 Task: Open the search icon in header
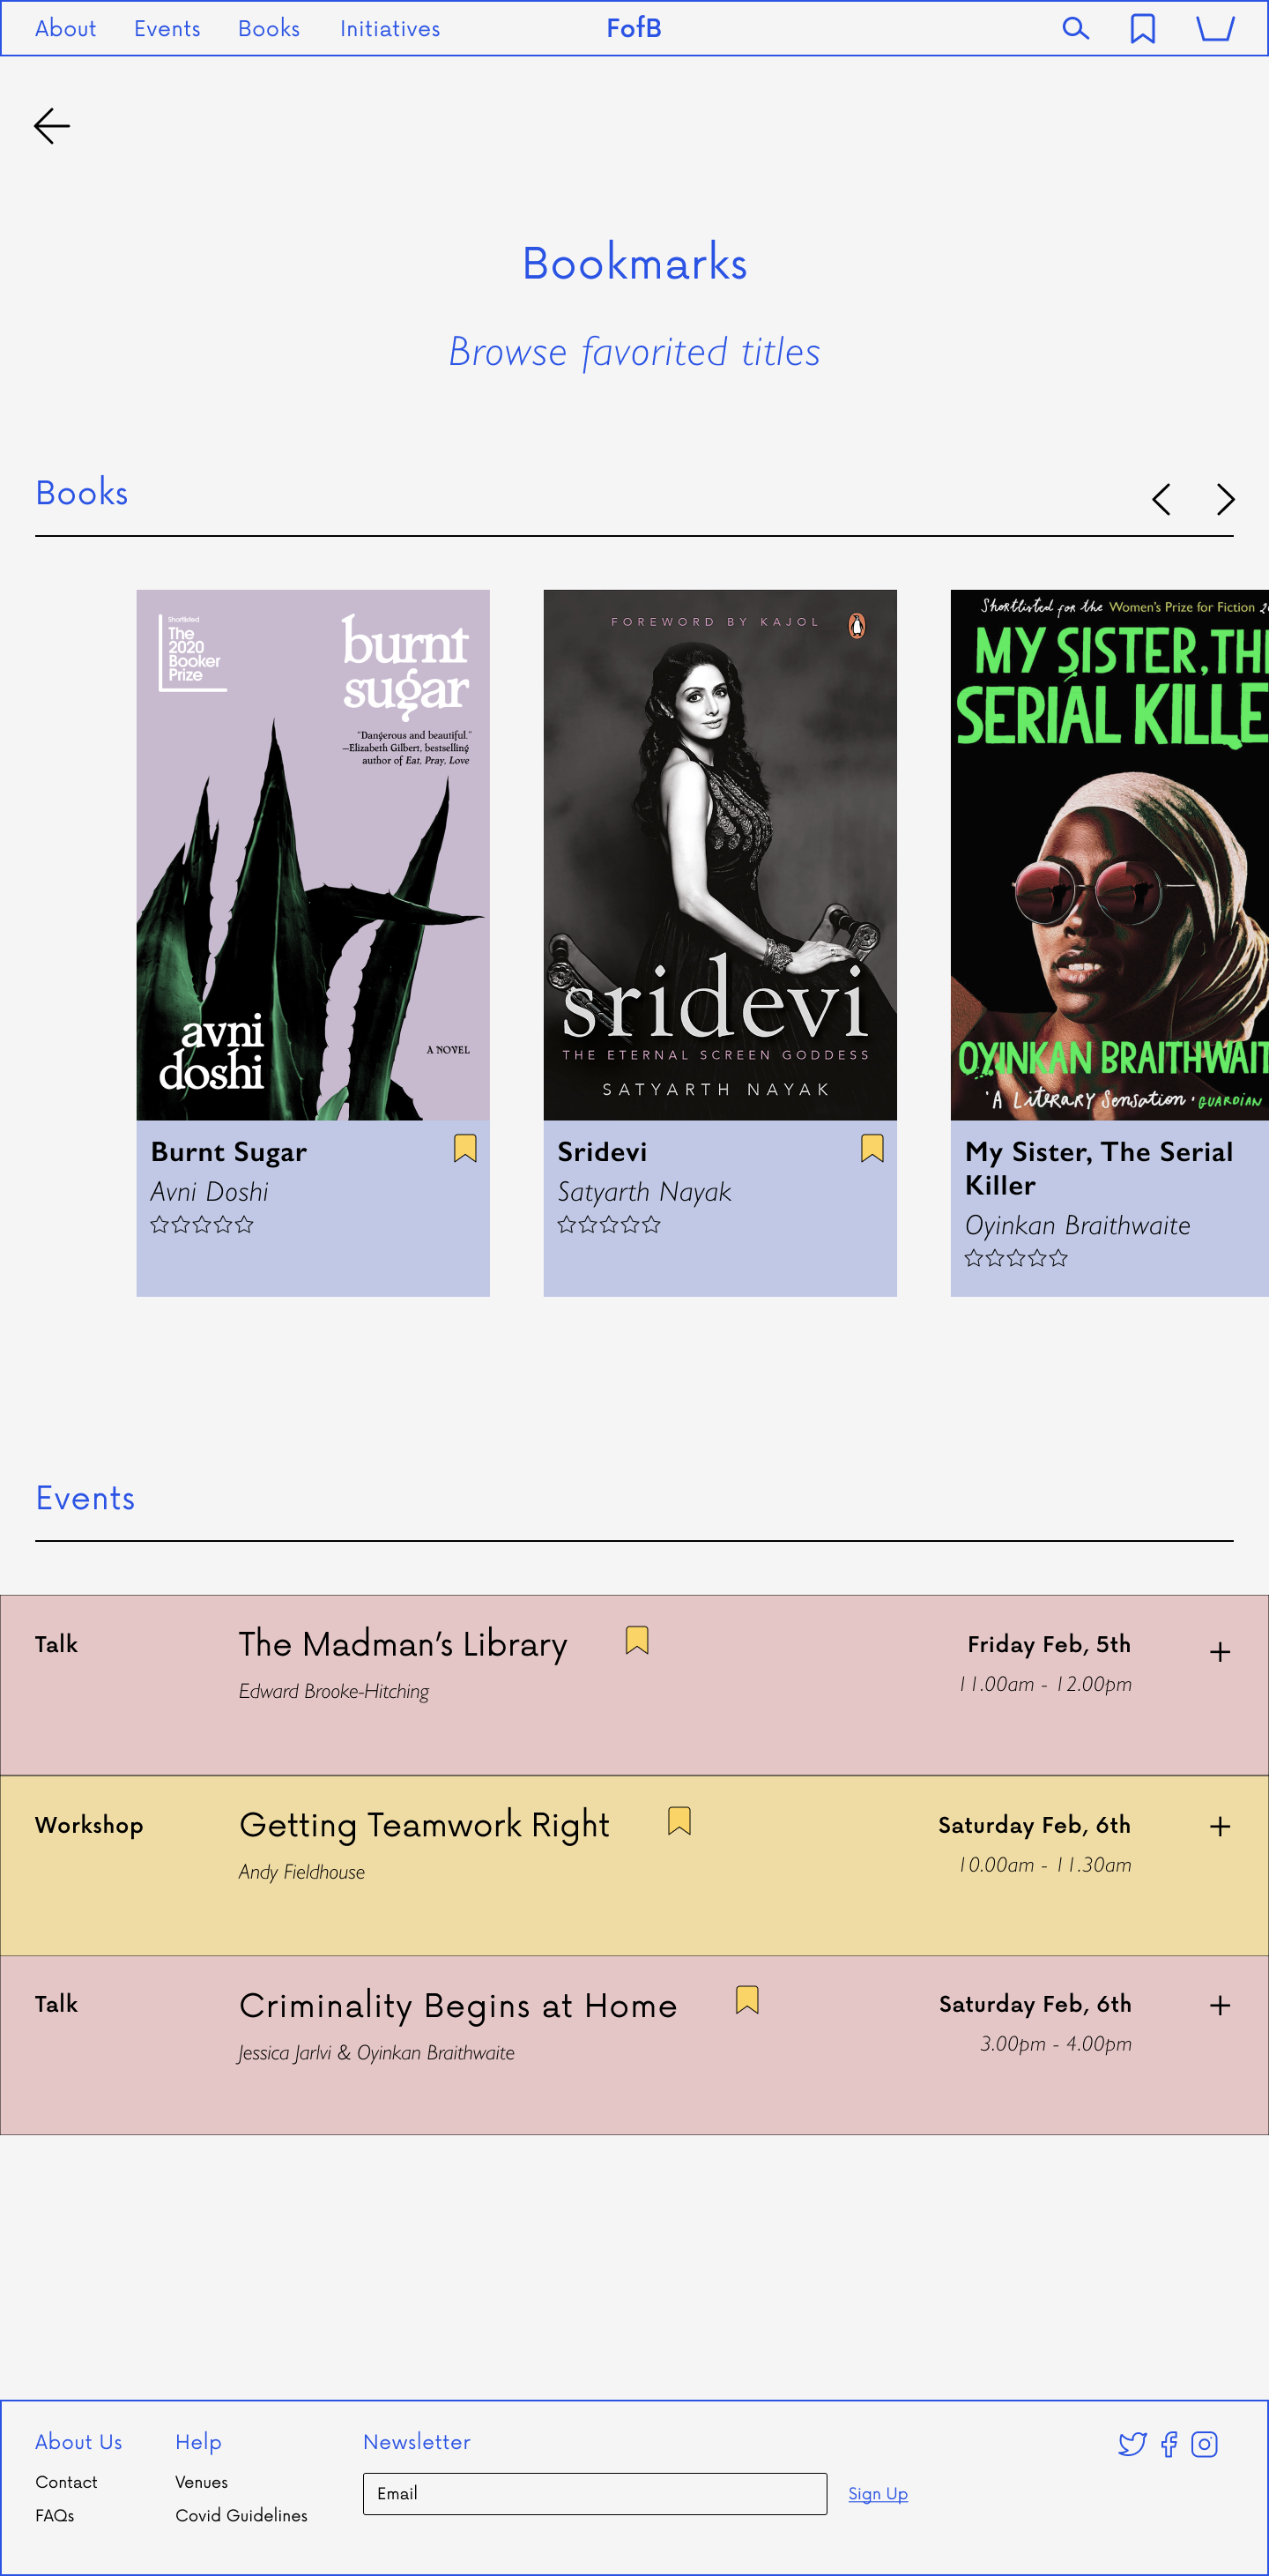pos(1075,28)
